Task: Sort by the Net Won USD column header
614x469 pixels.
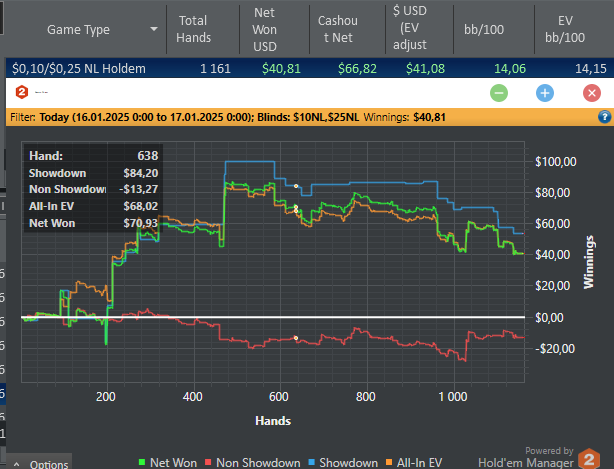Action: pyautogui.click(x=265, y=29)
